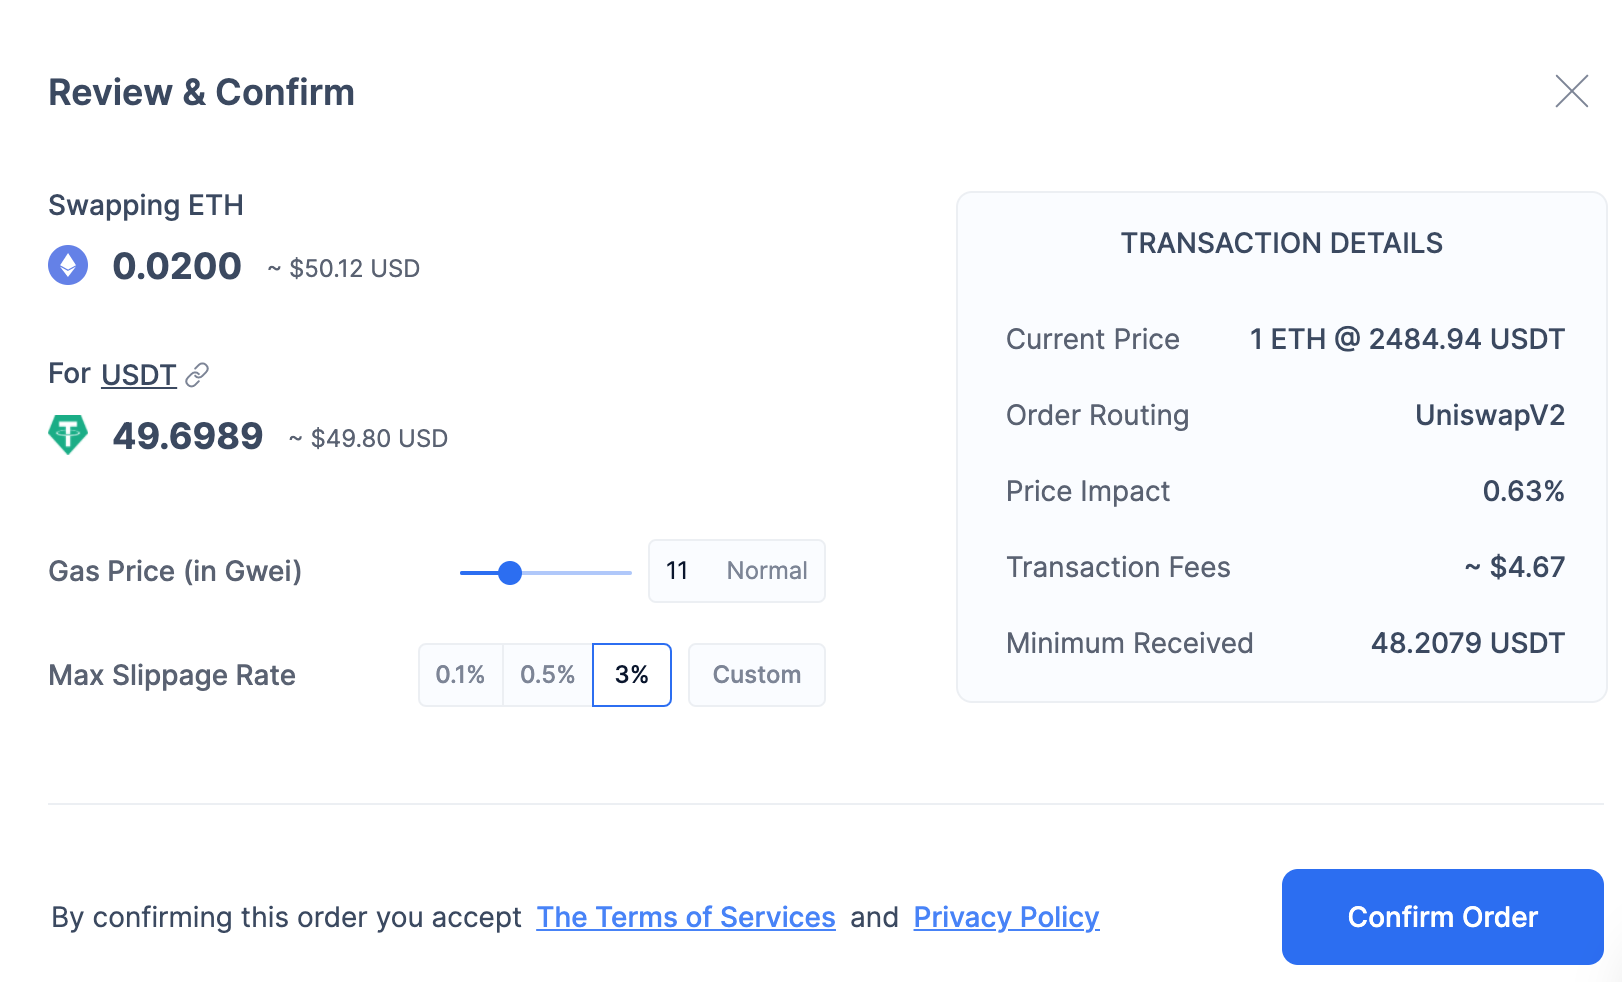Viewport: 1622px width, 982px height.
Task: Open The Terms of Services link
Action: [x=685, y=917]
